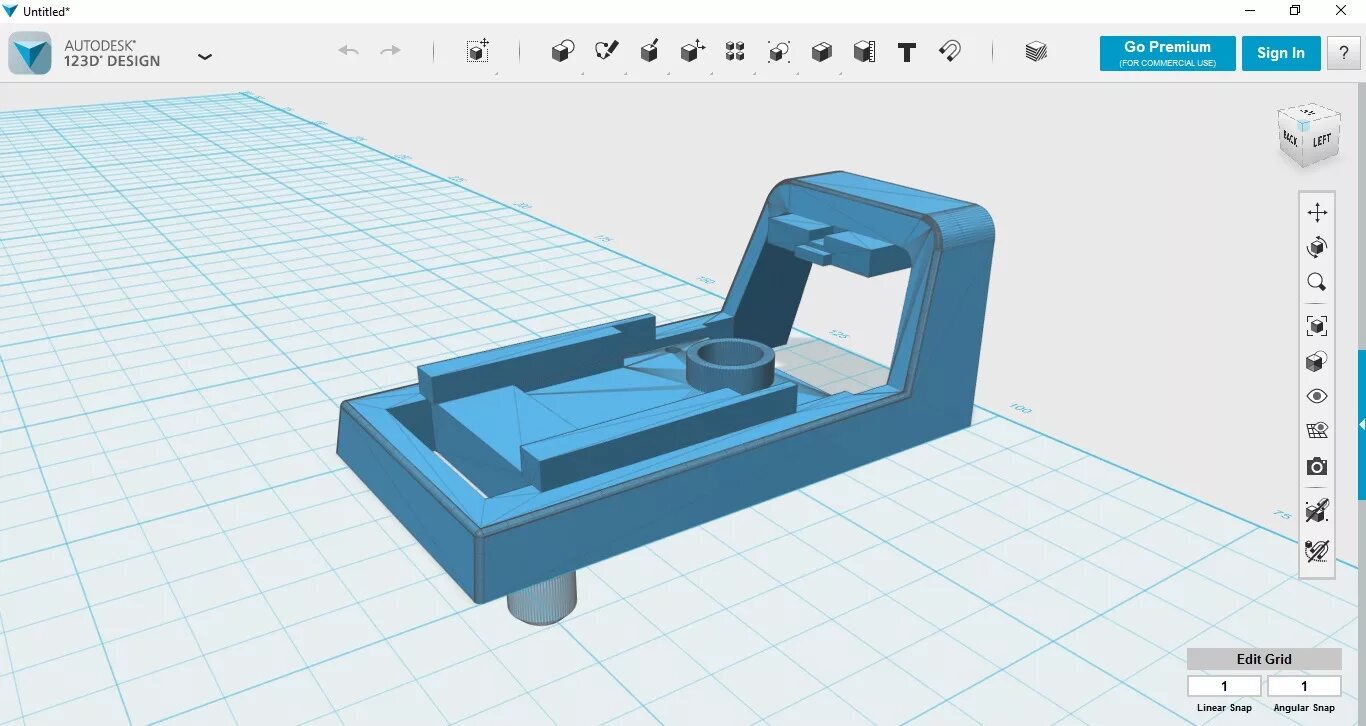The height and width of the screenshot is (726, 1366).
Task: Toggle show/hide solids eye icon
Action: click(1317, 396)
